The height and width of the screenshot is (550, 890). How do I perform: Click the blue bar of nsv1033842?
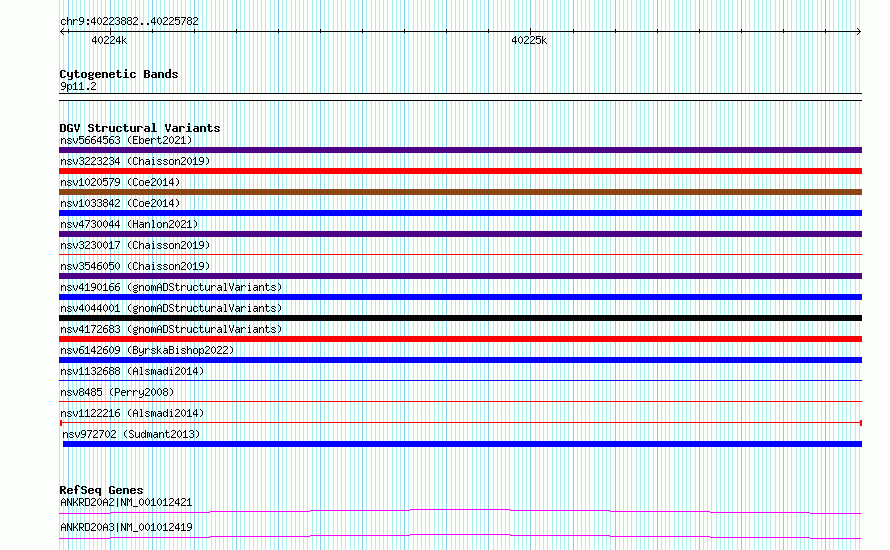[460, 213]
